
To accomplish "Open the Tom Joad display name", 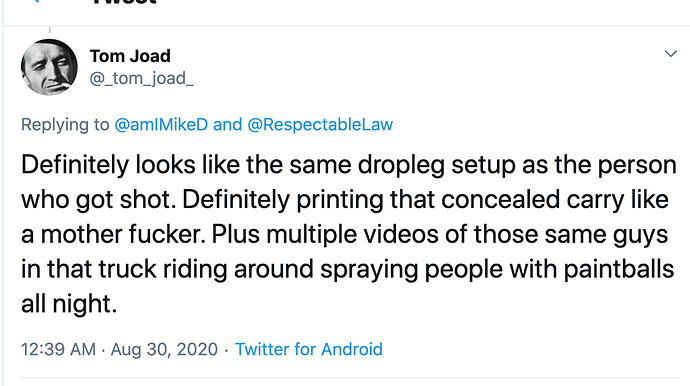I will 130,56.
